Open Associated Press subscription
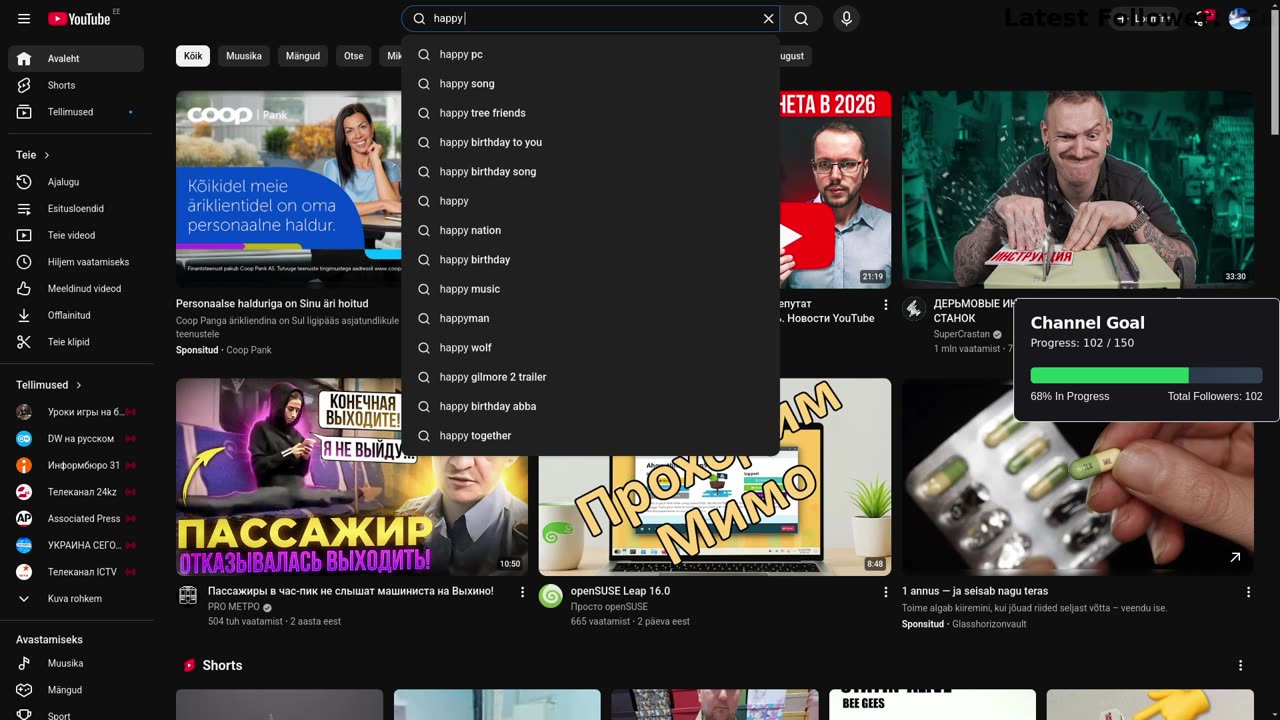 point(76,519)
